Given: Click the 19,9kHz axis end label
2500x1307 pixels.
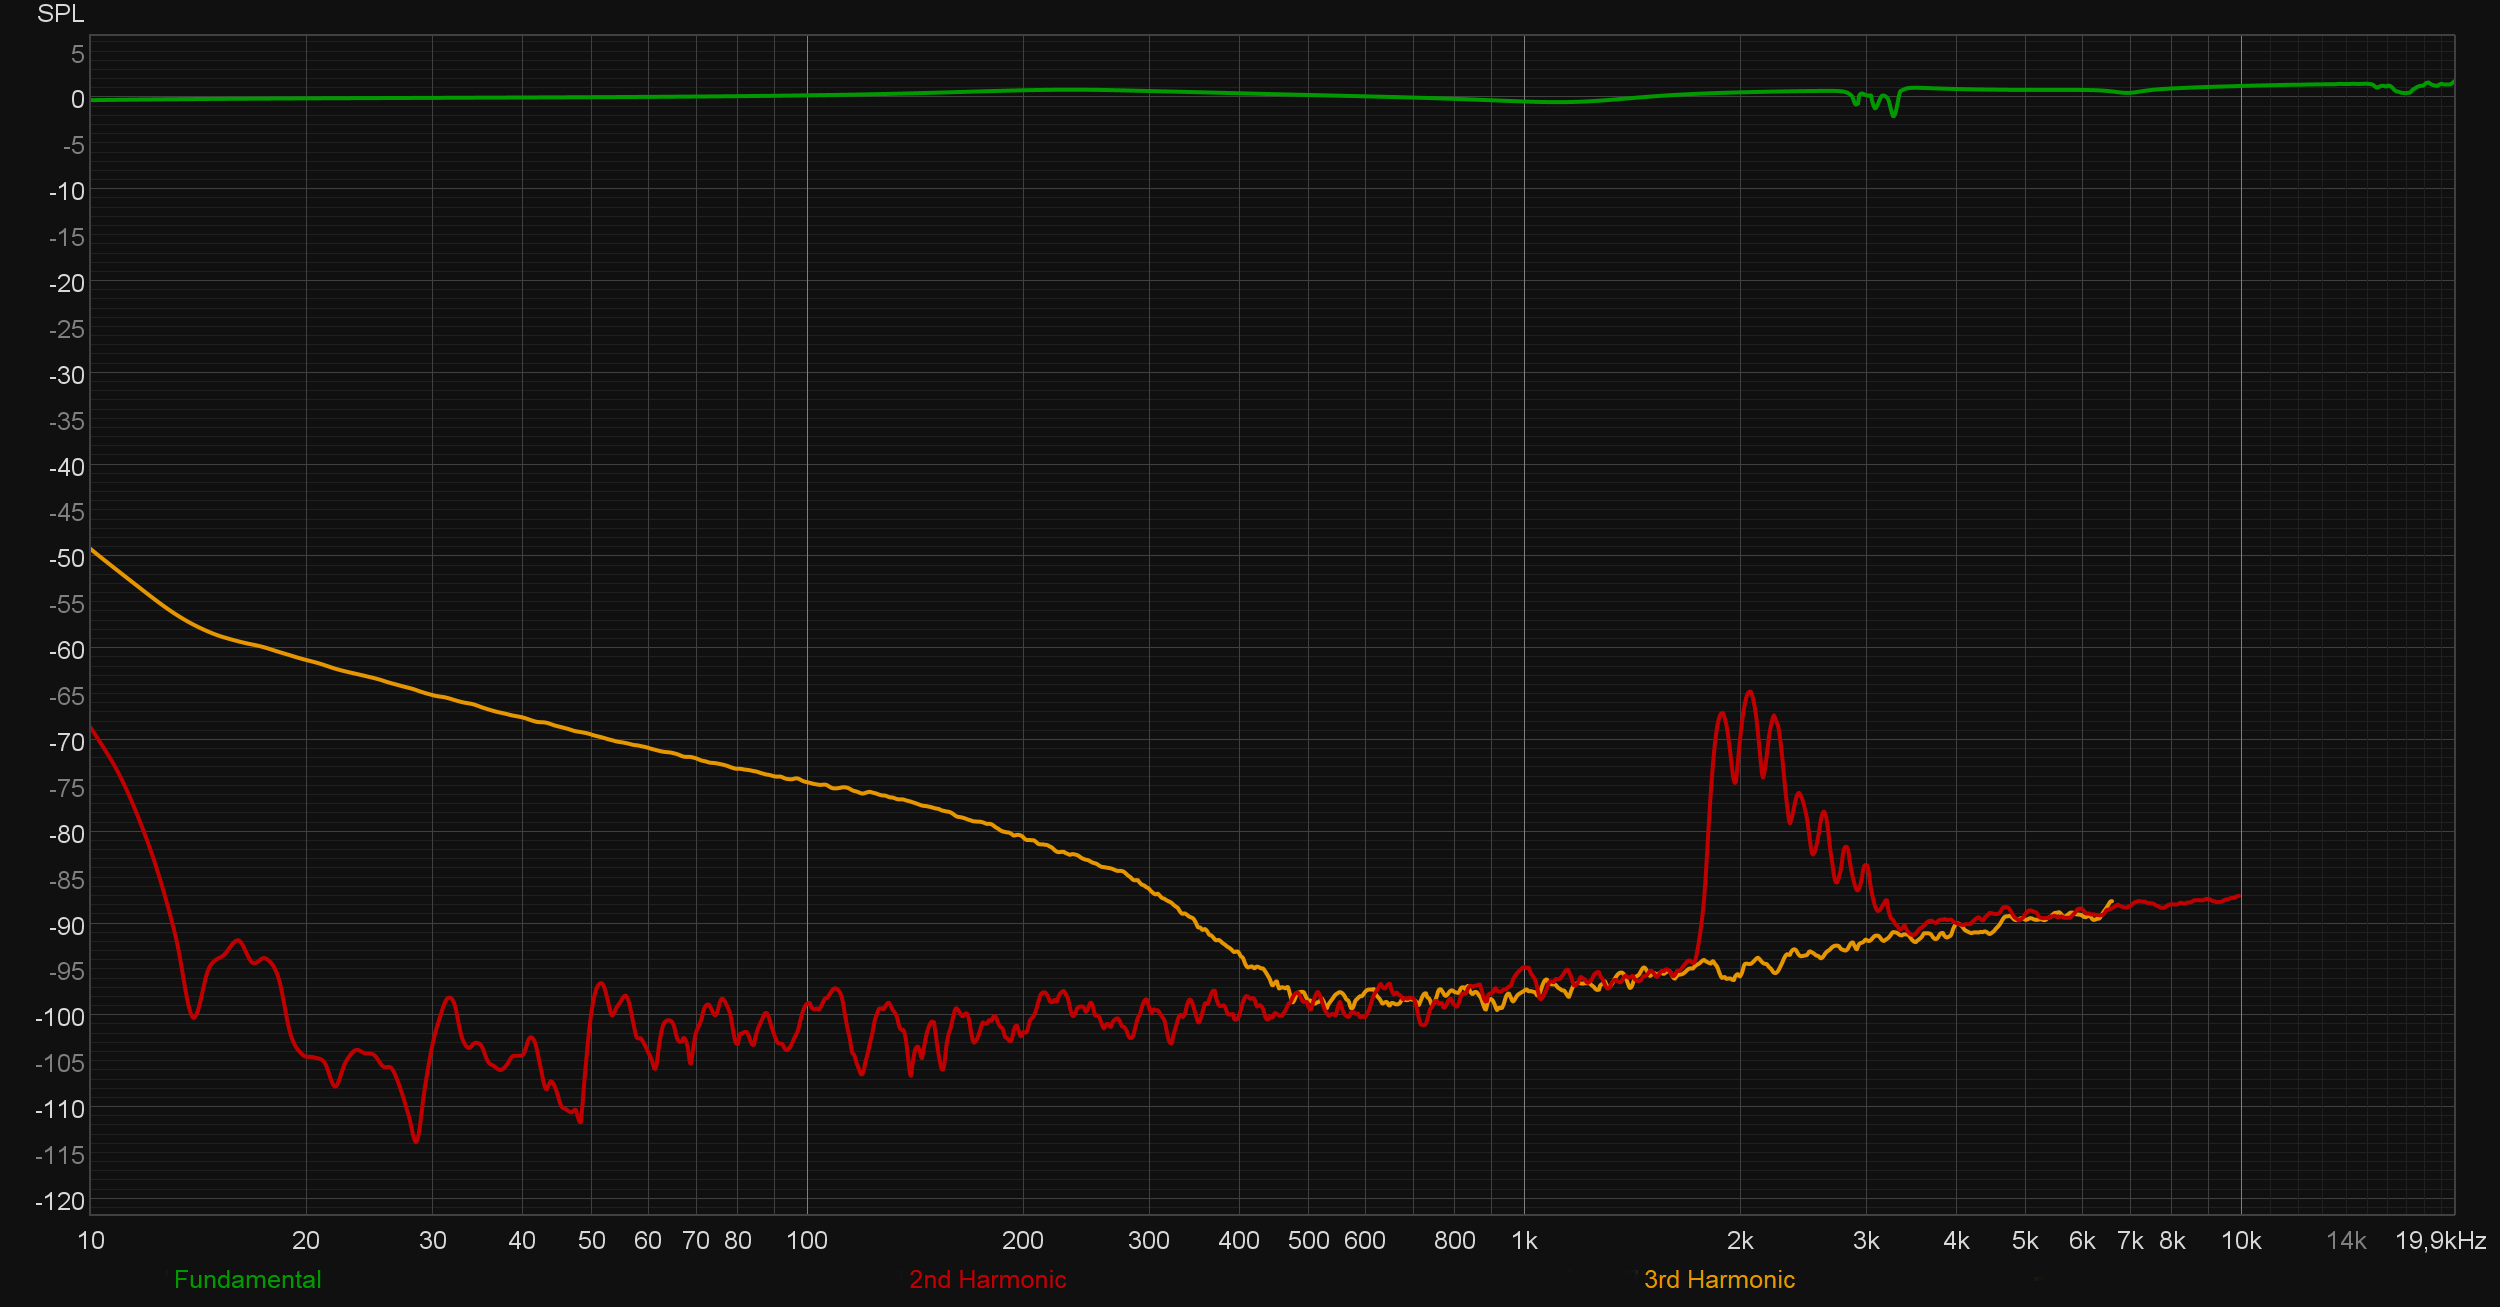Looking at the screenshot, I should pos(2440,1241).
